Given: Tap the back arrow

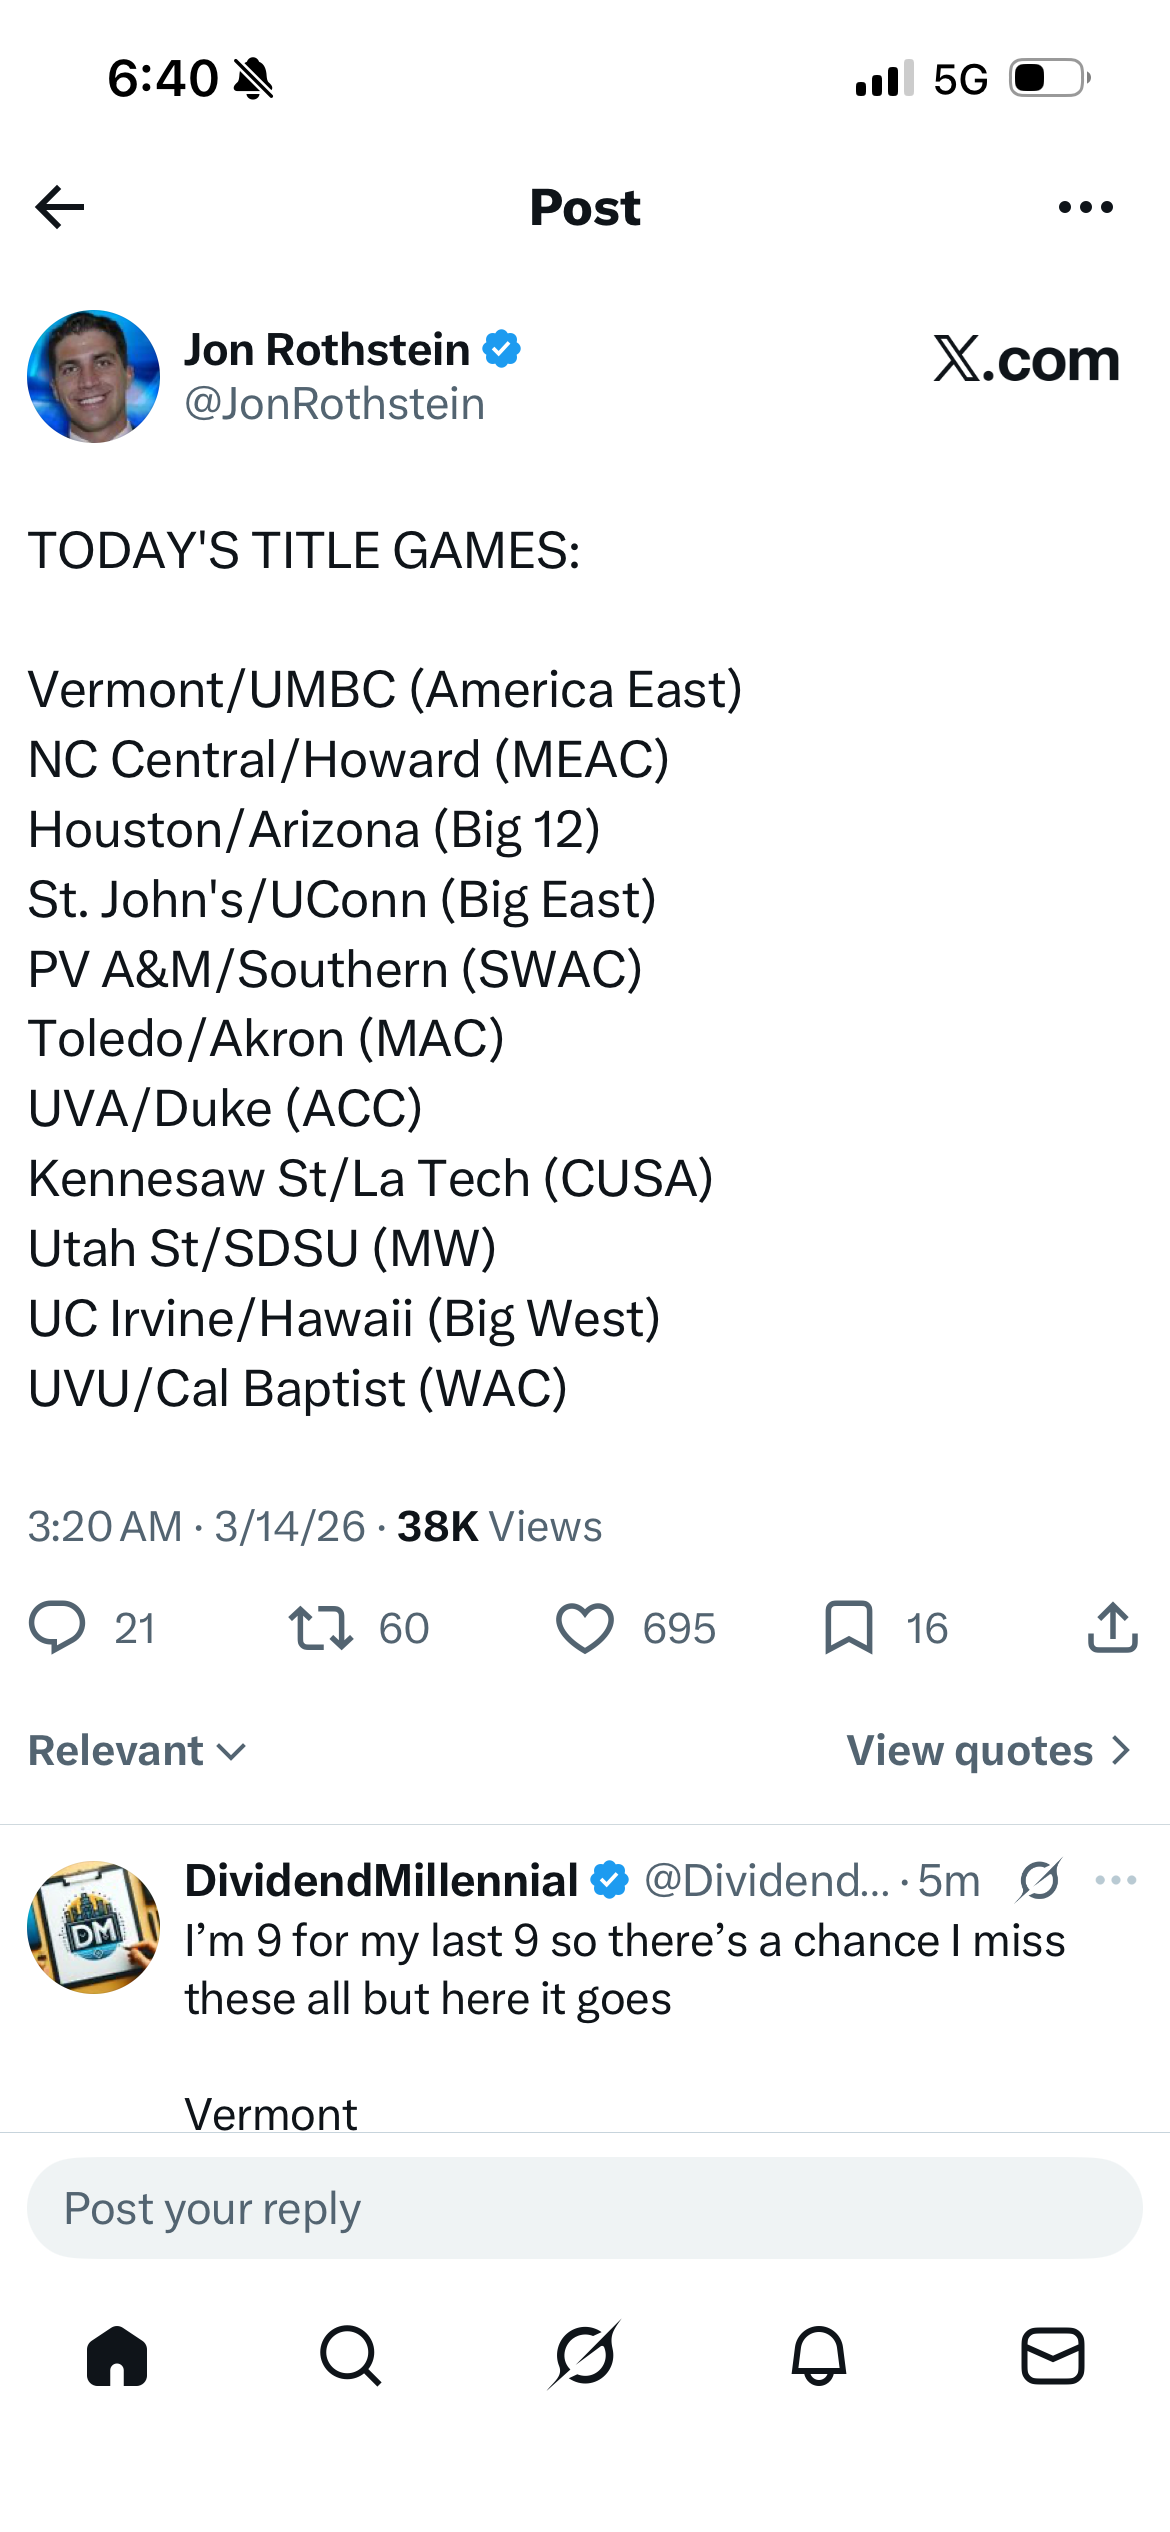Looking at the screenshot, I should click(60, 207).
